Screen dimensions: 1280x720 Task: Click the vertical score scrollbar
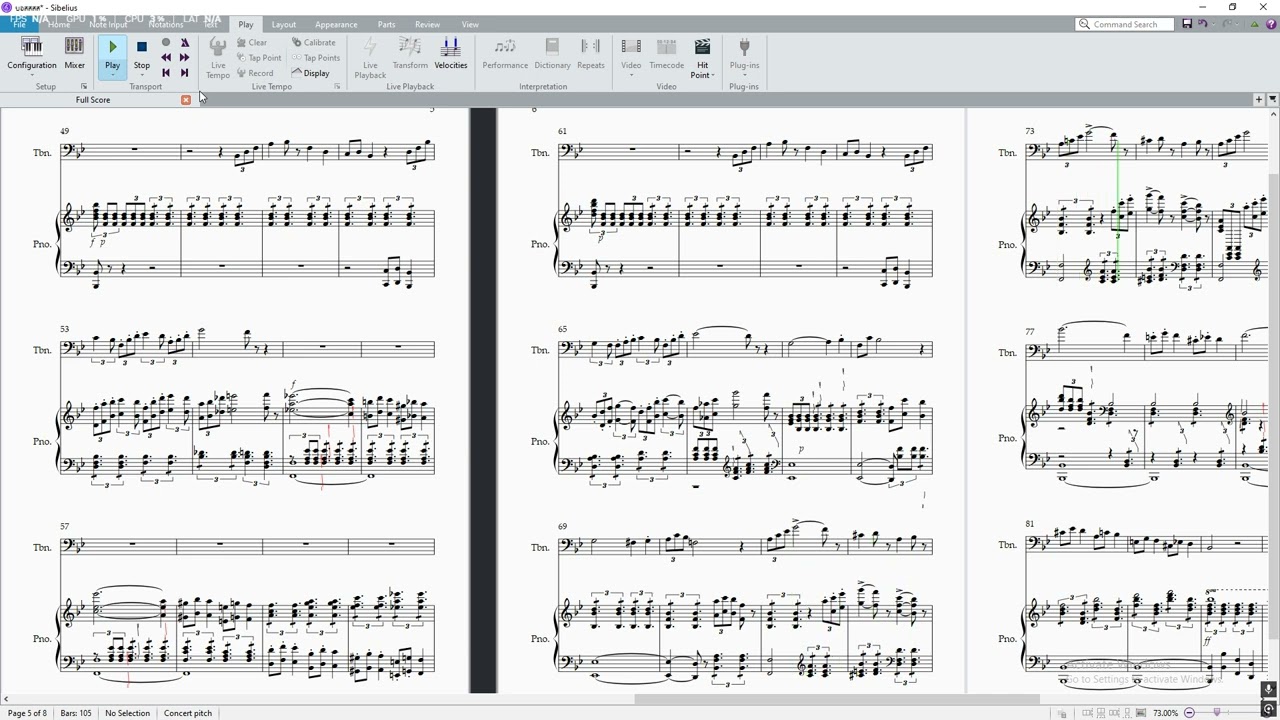point(1273,405)
